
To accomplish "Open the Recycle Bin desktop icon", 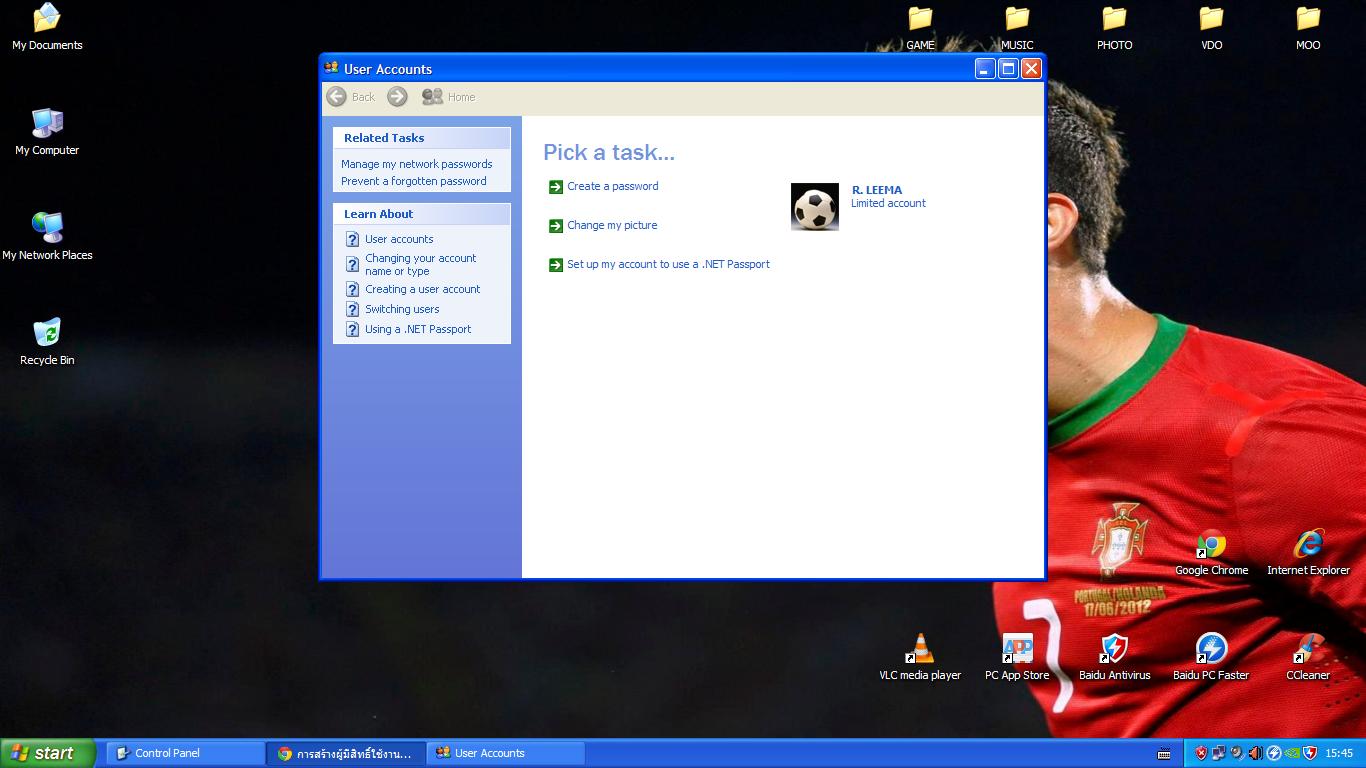I will pos(47,334).
